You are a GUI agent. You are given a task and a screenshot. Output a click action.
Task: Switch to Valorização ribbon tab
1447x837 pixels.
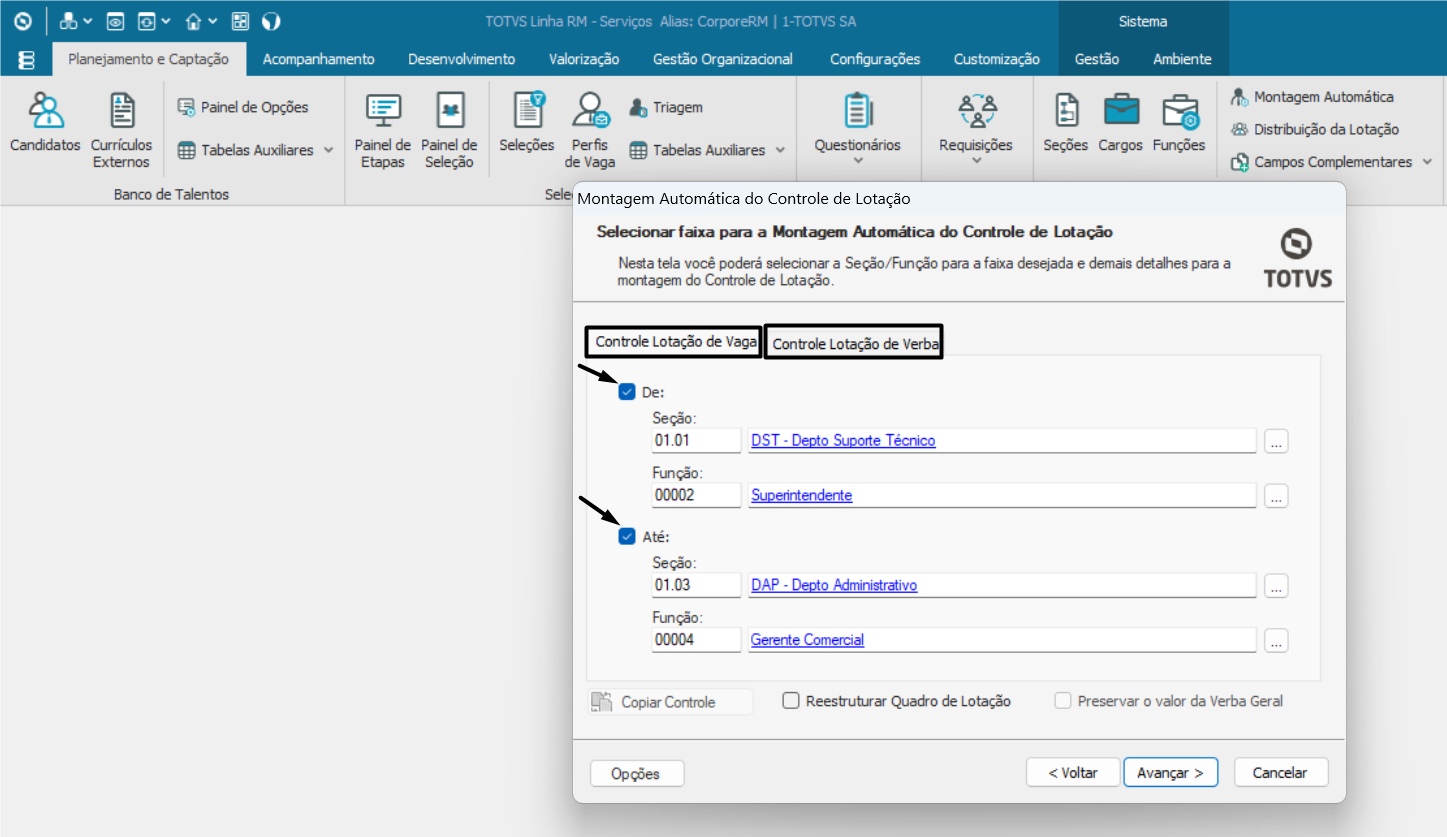tap(584, 59)
